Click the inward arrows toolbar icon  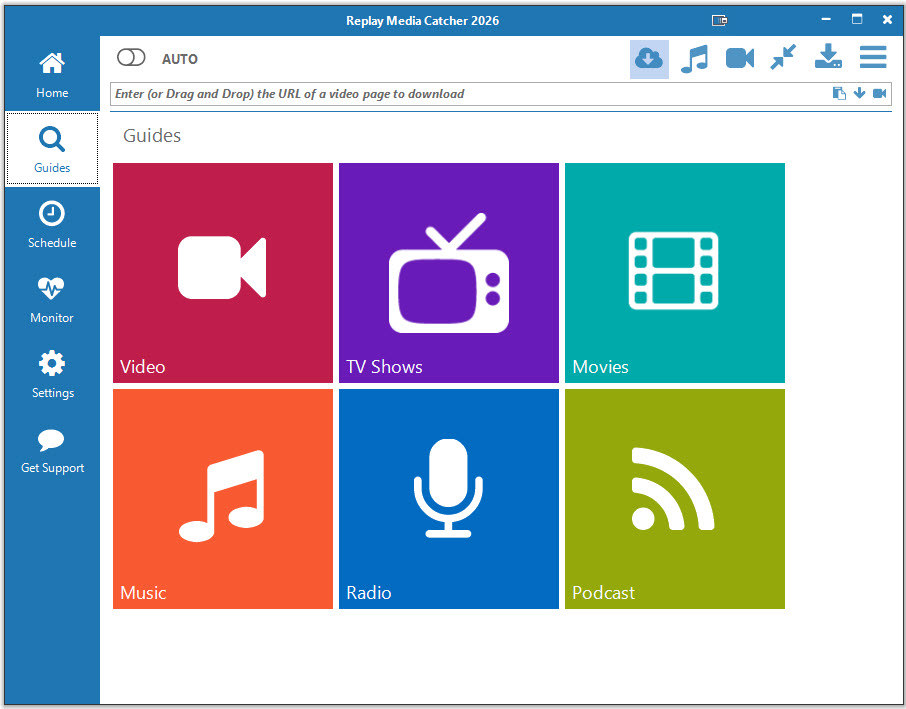tap(783, 59)
